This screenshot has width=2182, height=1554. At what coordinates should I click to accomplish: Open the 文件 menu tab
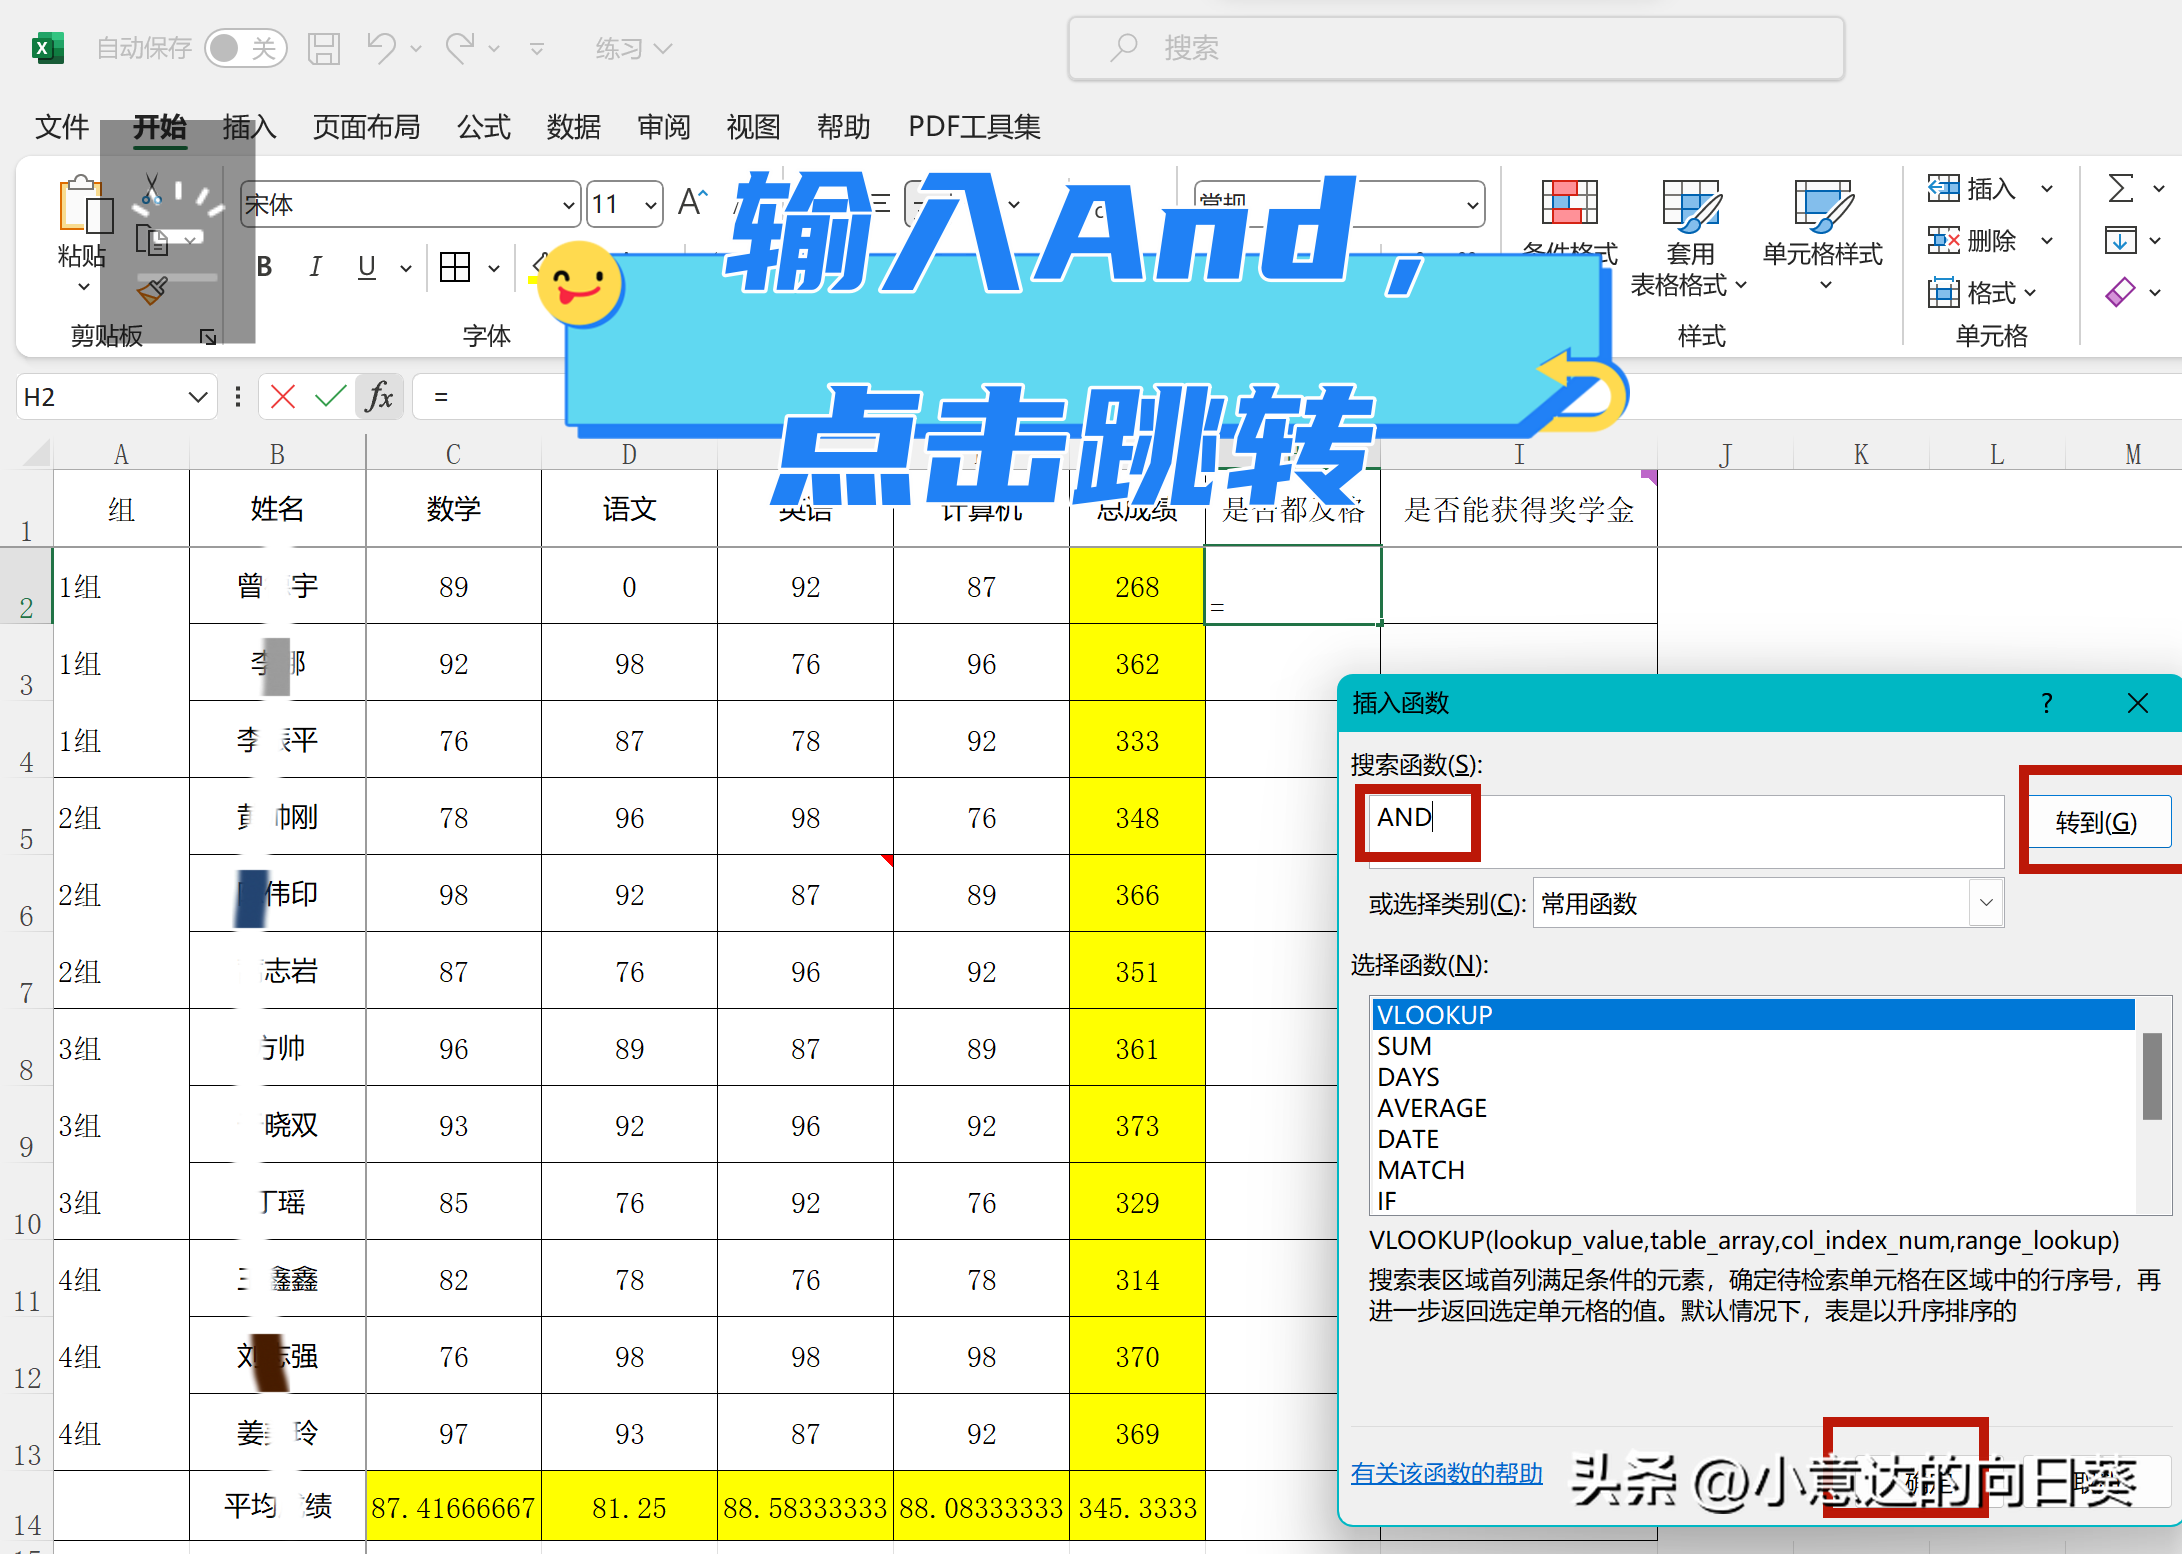tap(62, 127)
